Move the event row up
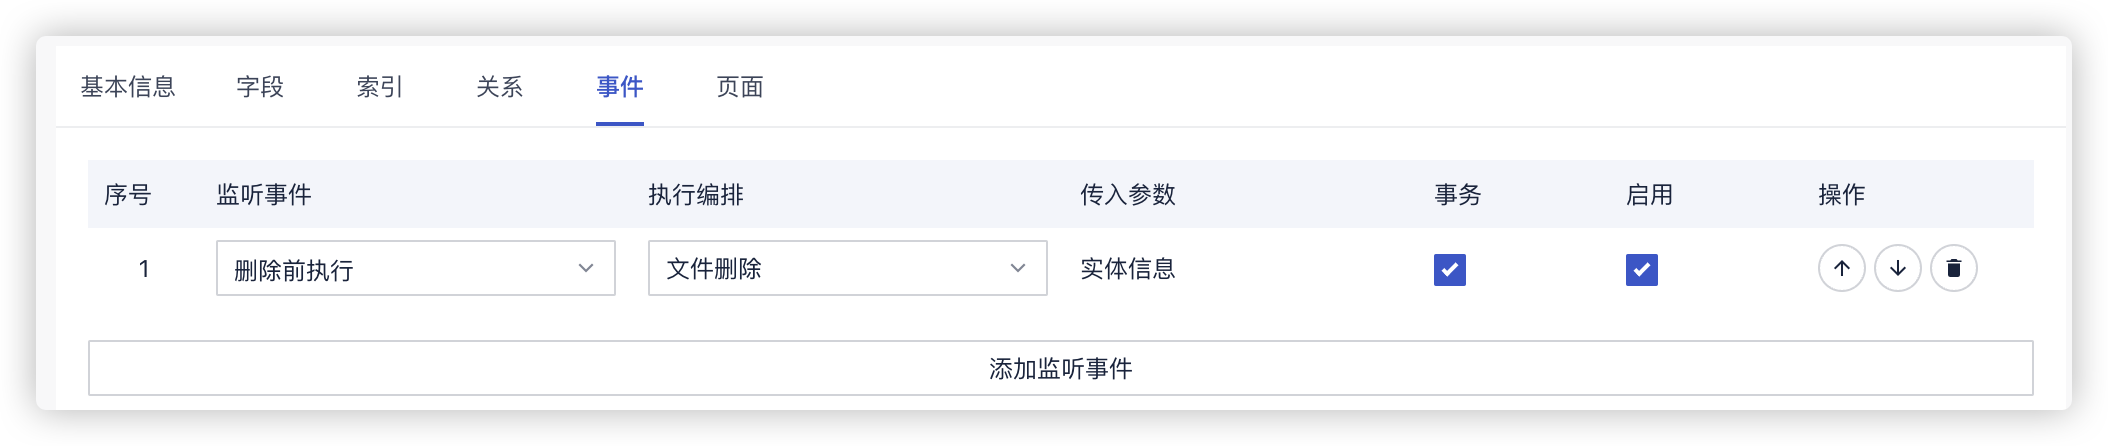Image resolution: width=2108 pixels, height=446 pixels. [x=1841, y=268]
